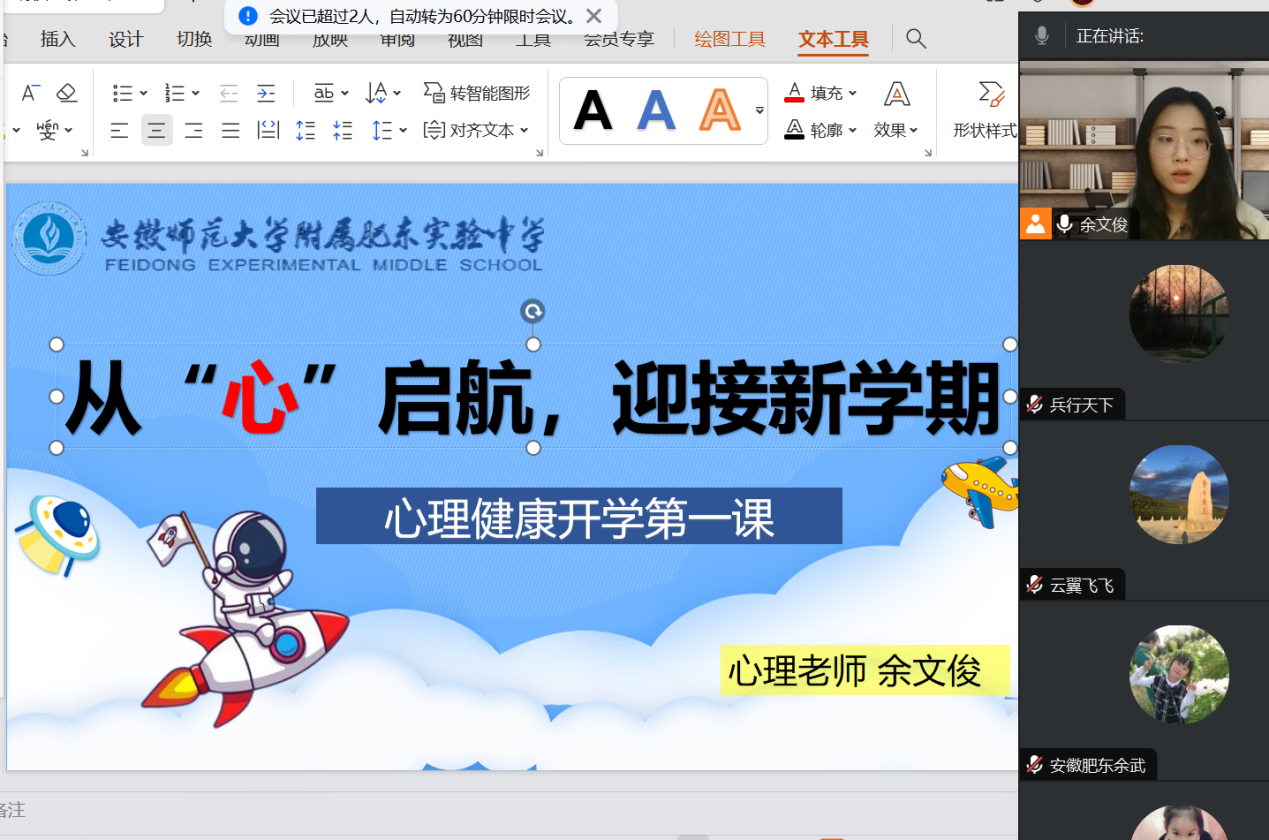The height and width of the screenshot is (840, 1269).
Task: Open the text effect settings dialog launcher
Action: (x=929, y=153)
